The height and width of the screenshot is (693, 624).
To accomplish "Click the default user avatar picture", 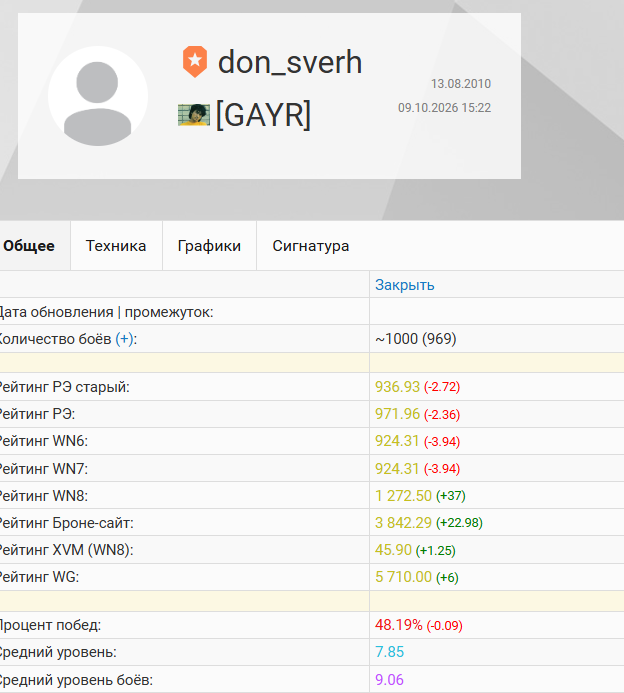I will click(x=98, y=96).
